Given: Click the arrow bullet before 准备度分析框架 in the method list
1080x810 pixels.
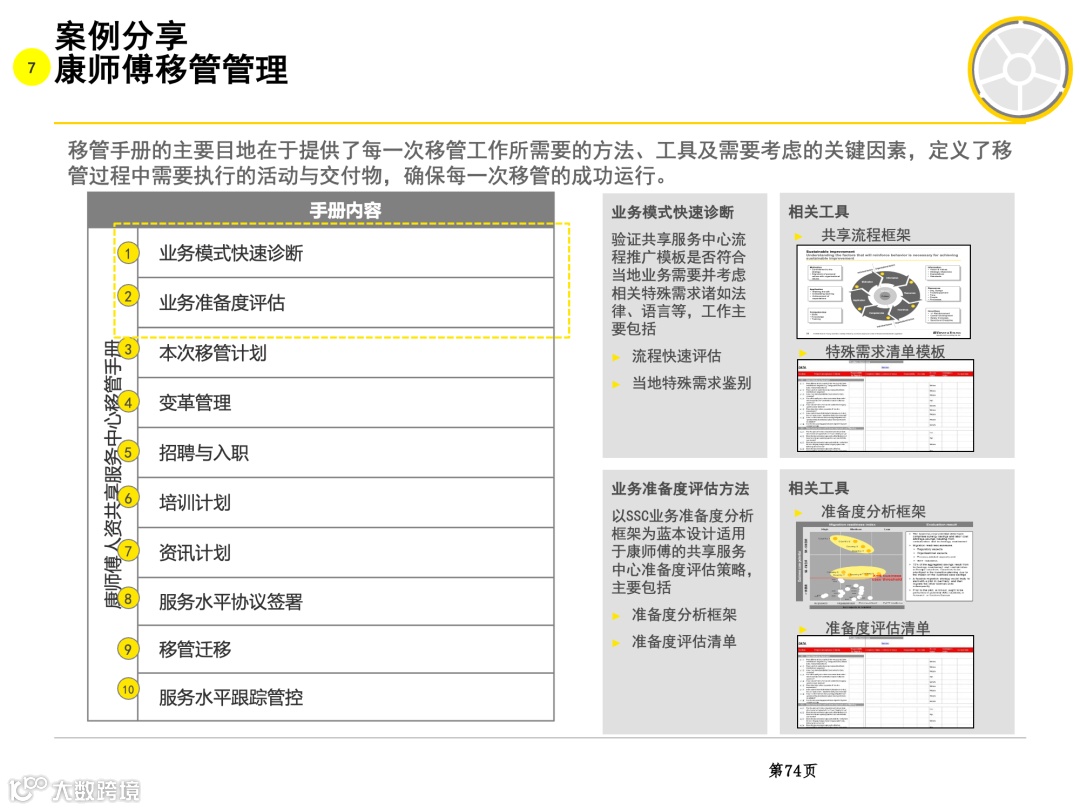Looking at the screenshot, I should pos(616,616).
